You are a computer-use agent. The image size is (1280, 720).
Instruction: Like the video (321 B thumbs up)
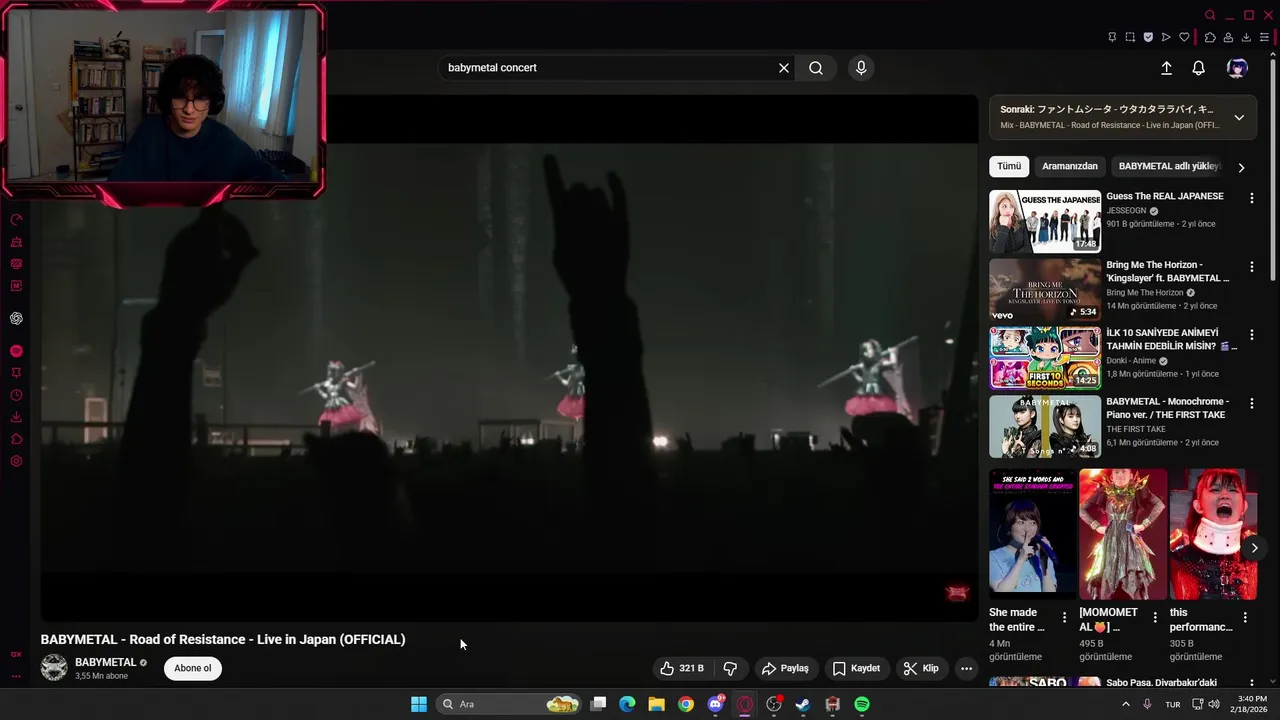tap(681, 668)
